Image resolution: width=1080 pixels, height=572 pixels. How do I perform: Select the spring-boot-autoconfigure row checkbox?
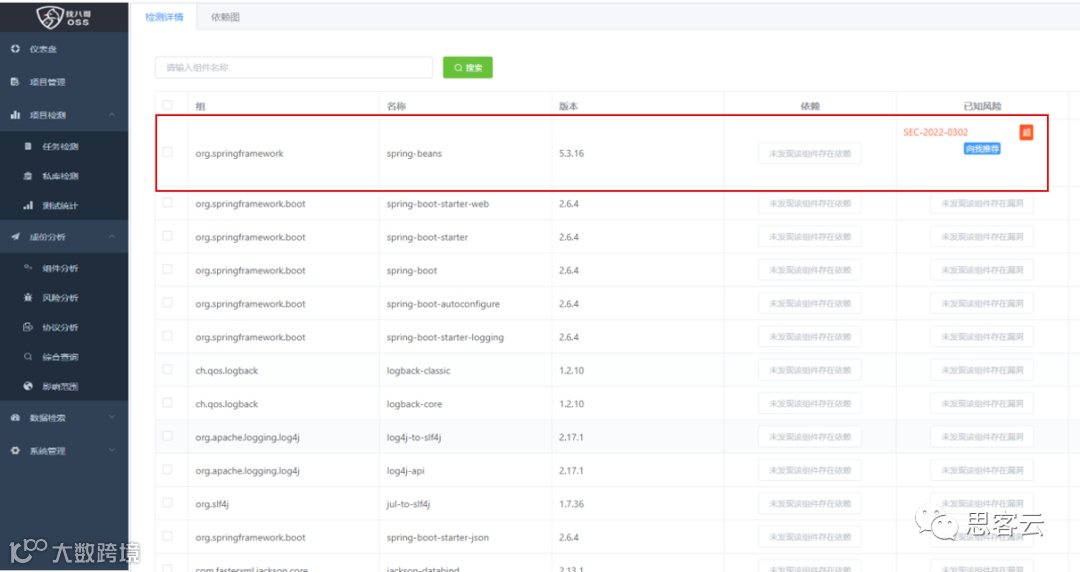pos(167,303)
